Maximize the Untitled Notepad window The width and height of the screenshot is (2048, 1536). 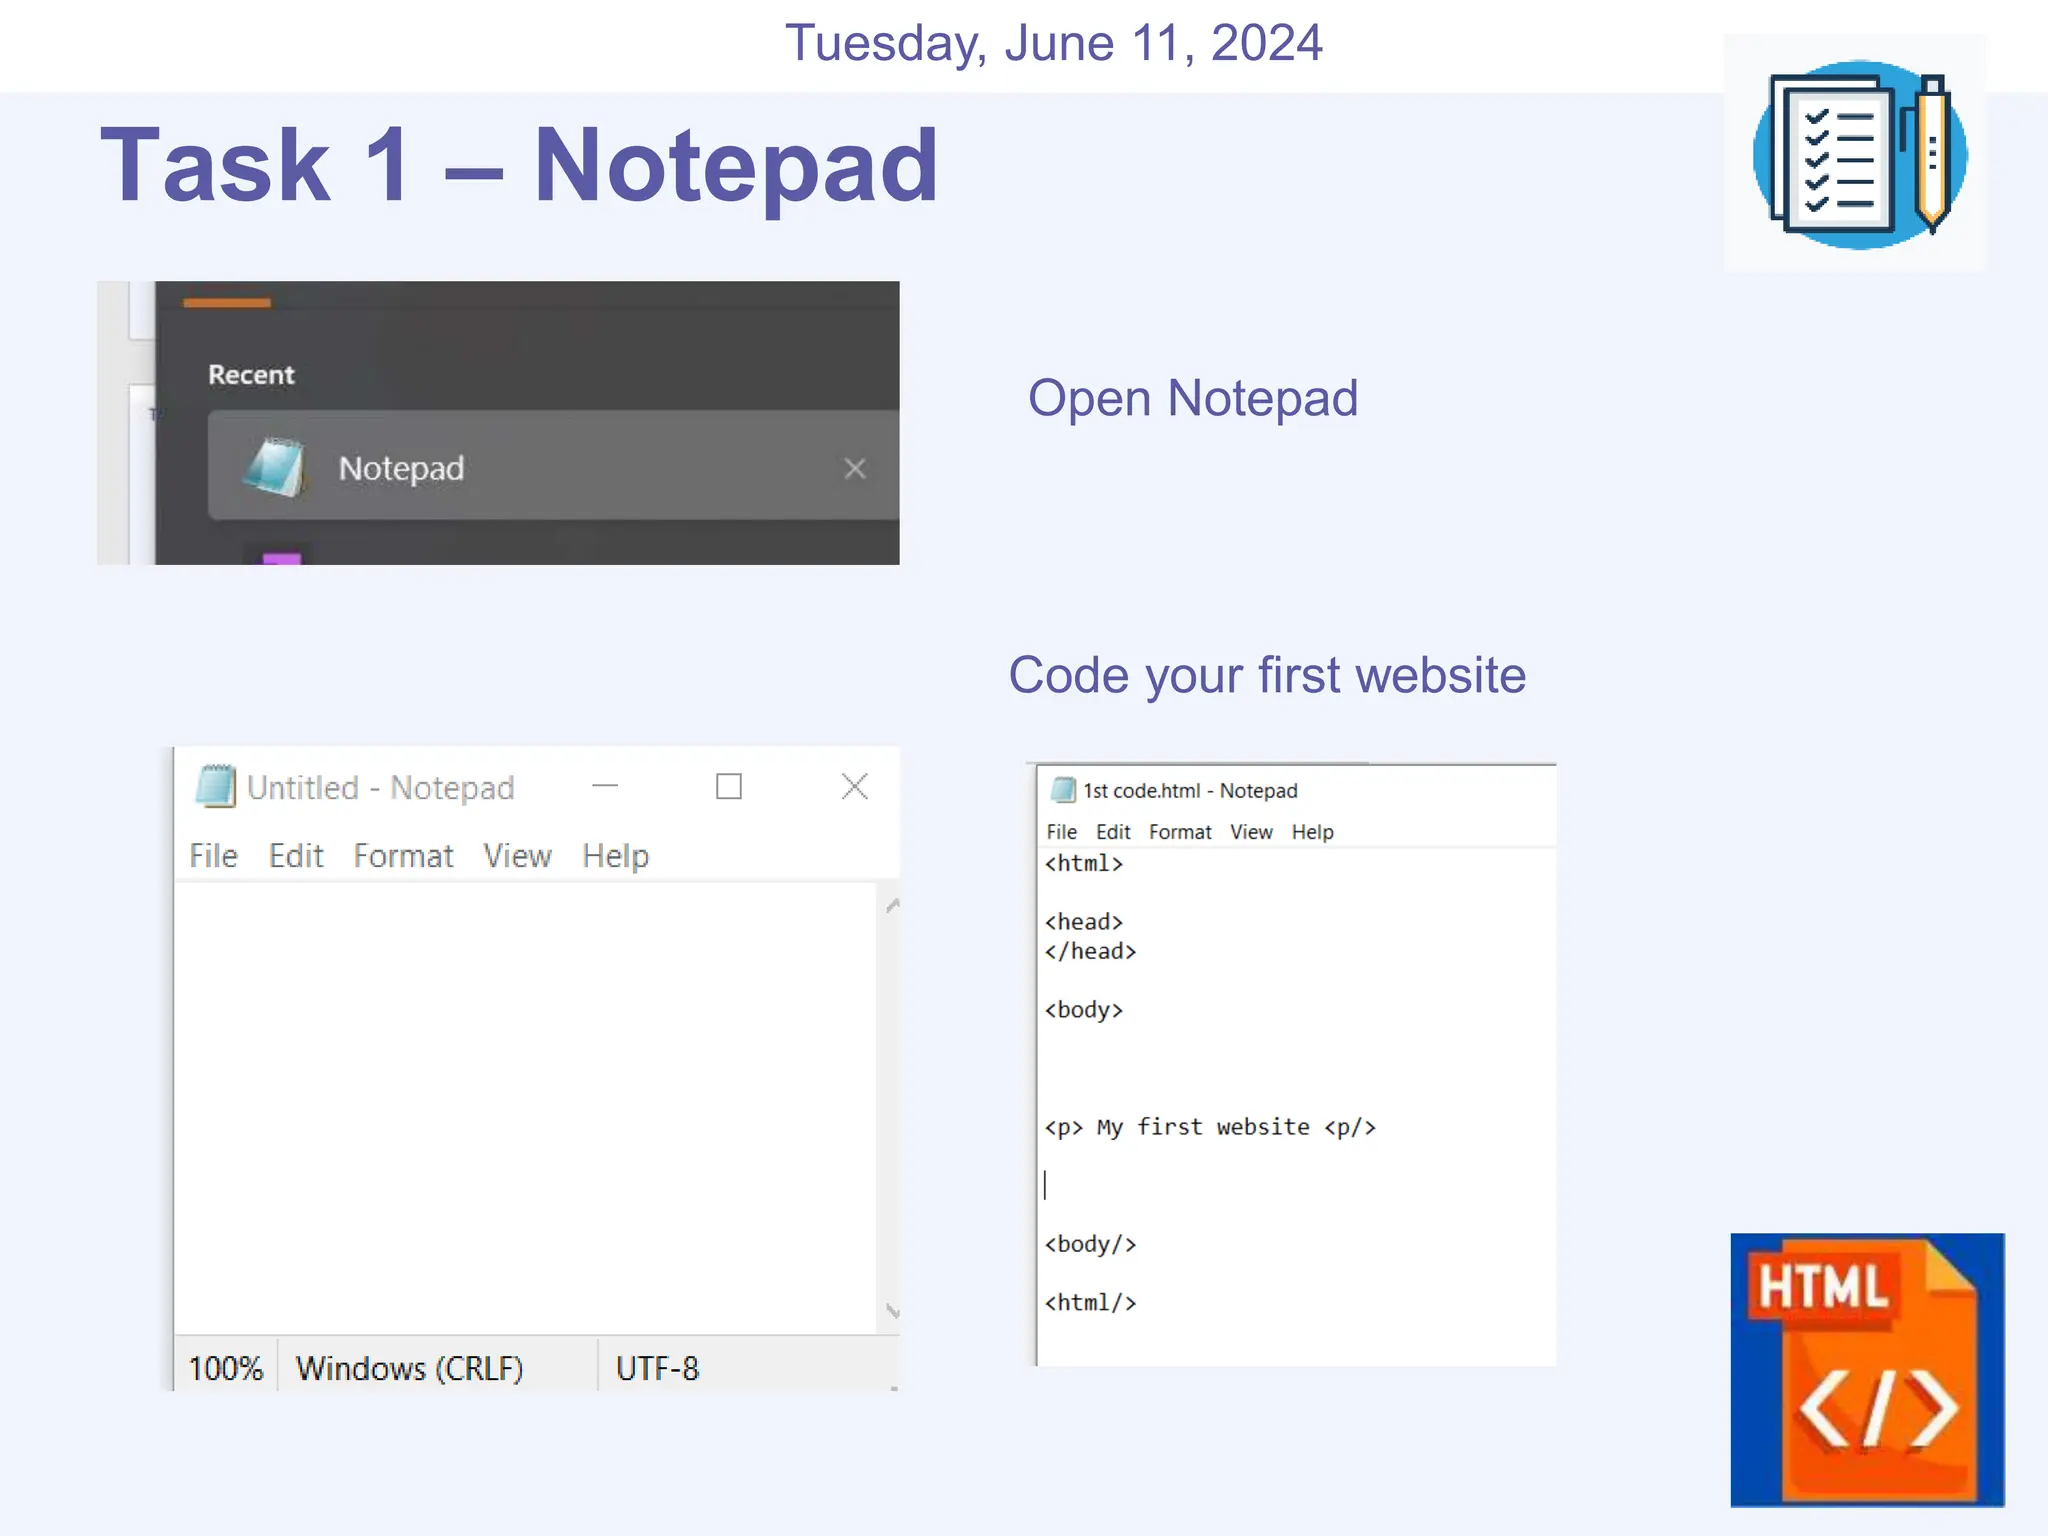(x=729, y=787)
